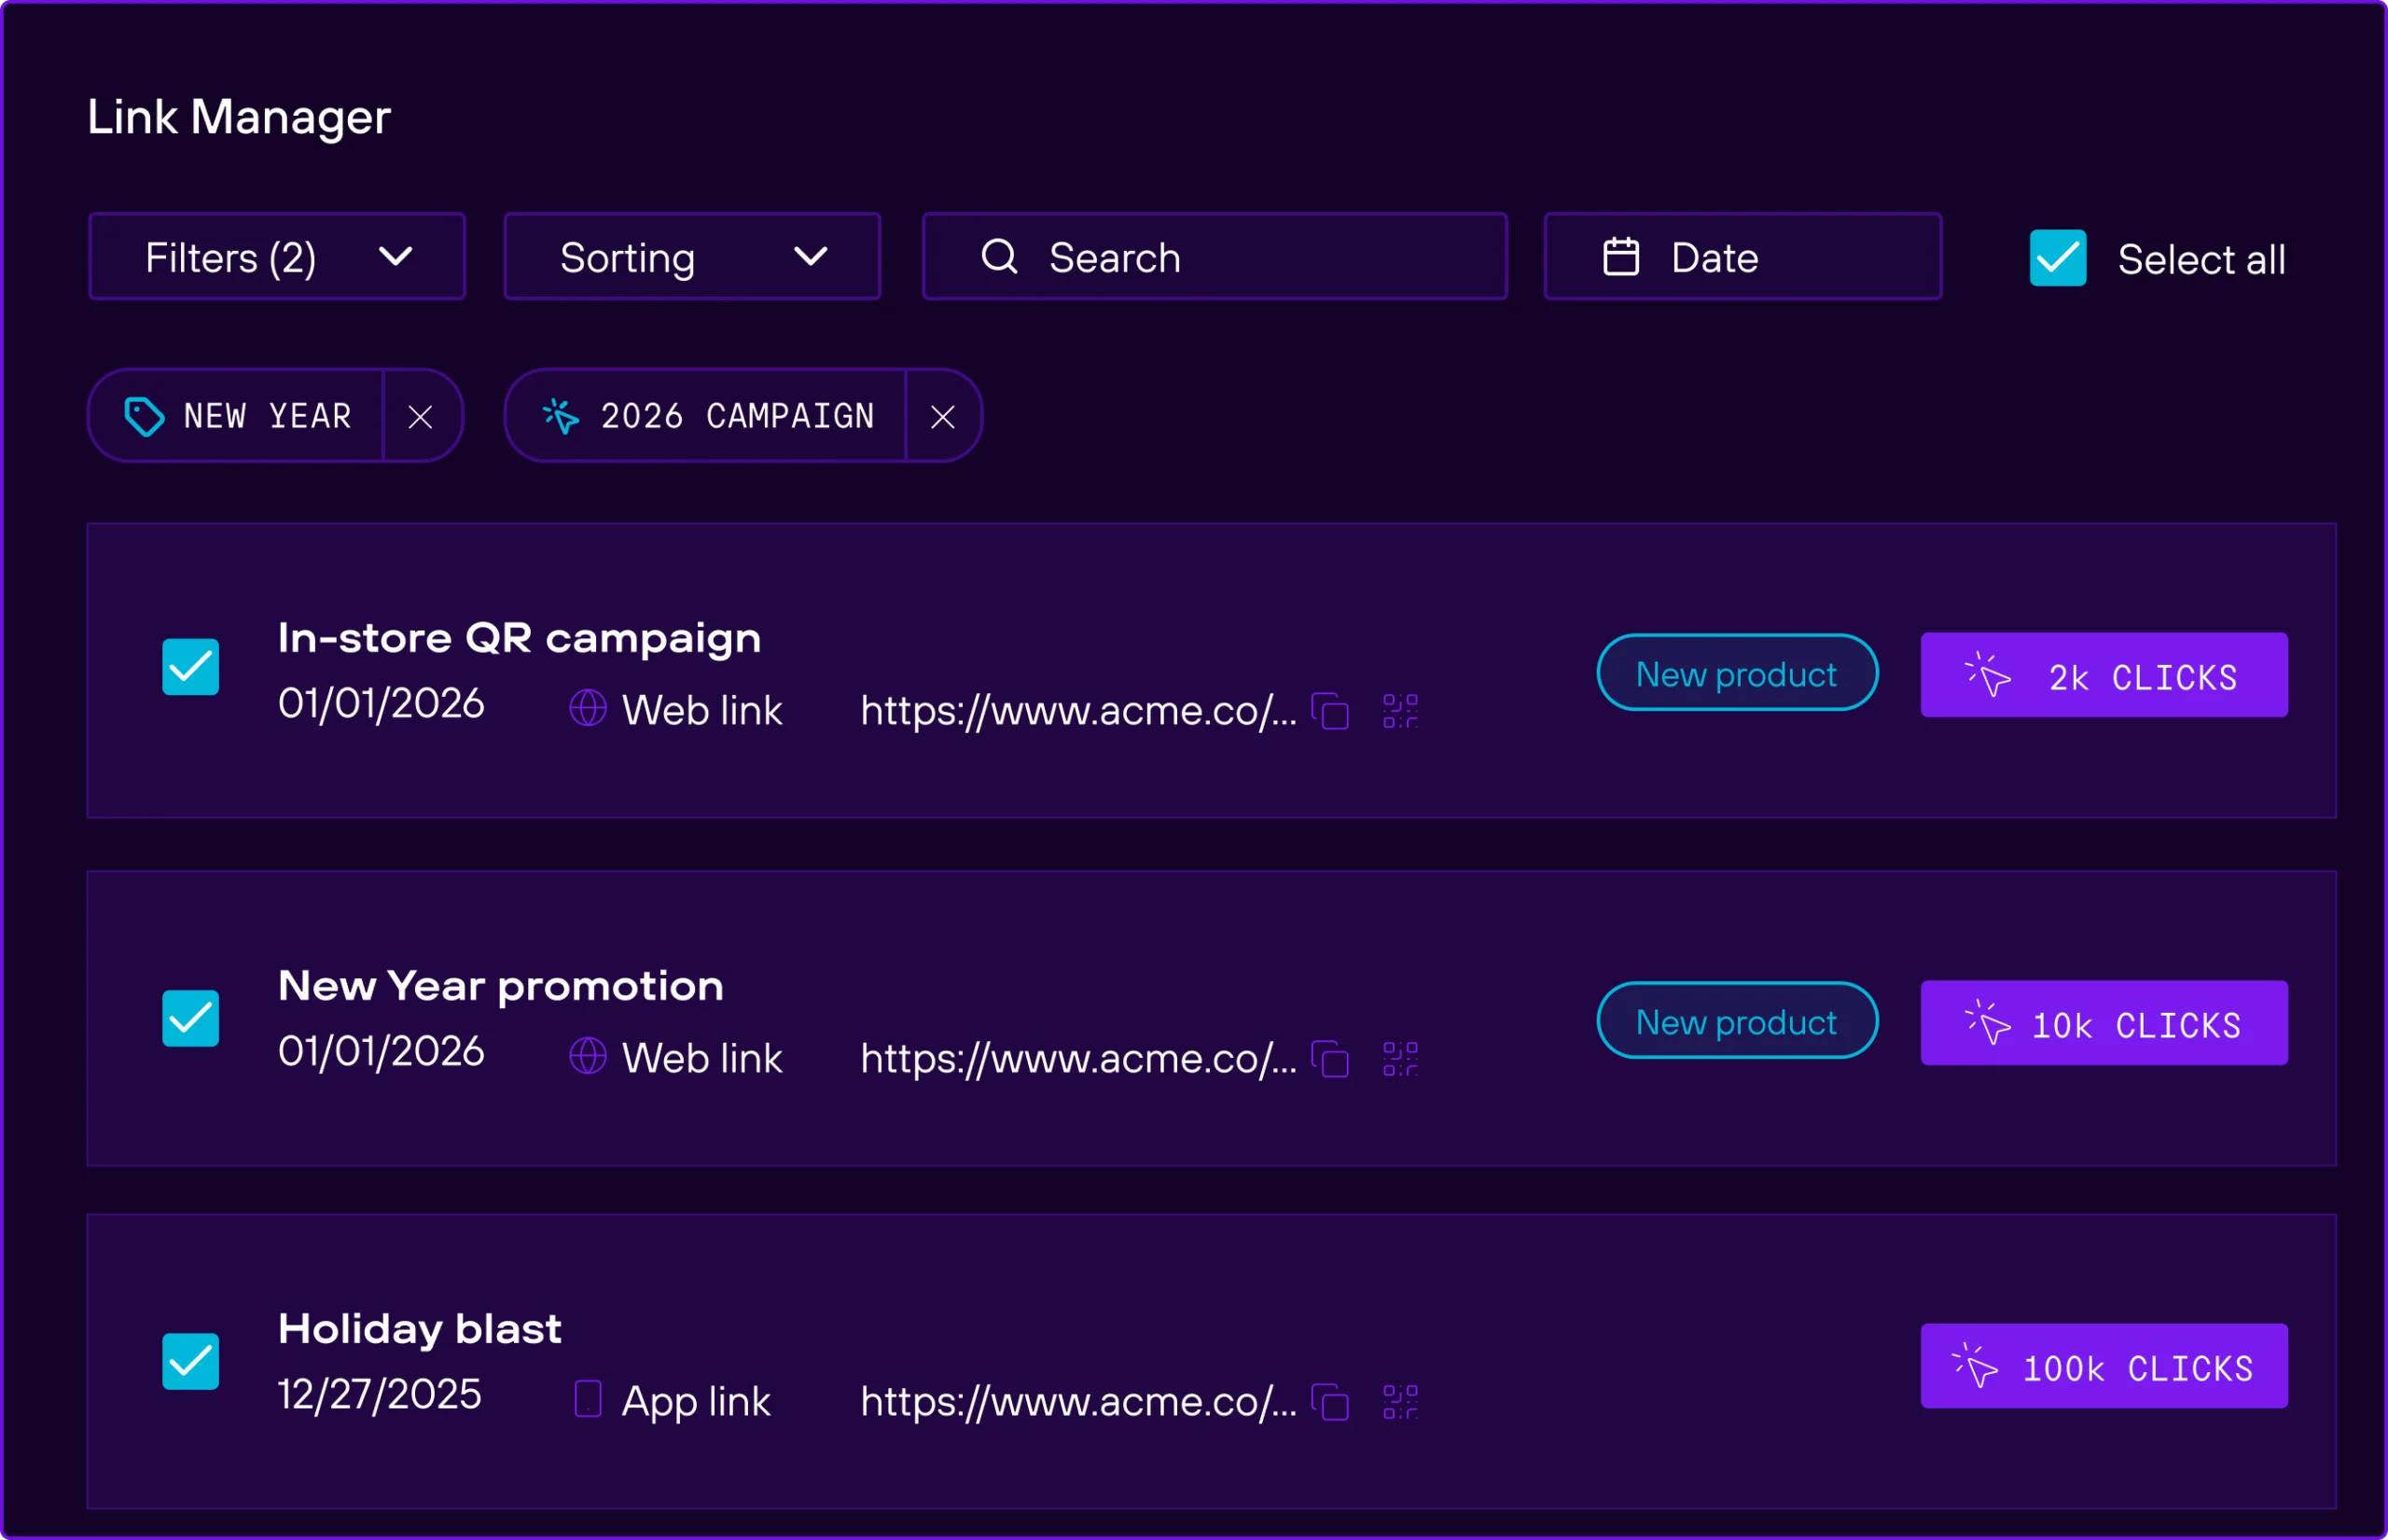Image resolution: width=2388 pixels, height=1540 pixels.
Task: Remove the 2026 CAMPAIGN filter chip
Action: pos(943,417)
